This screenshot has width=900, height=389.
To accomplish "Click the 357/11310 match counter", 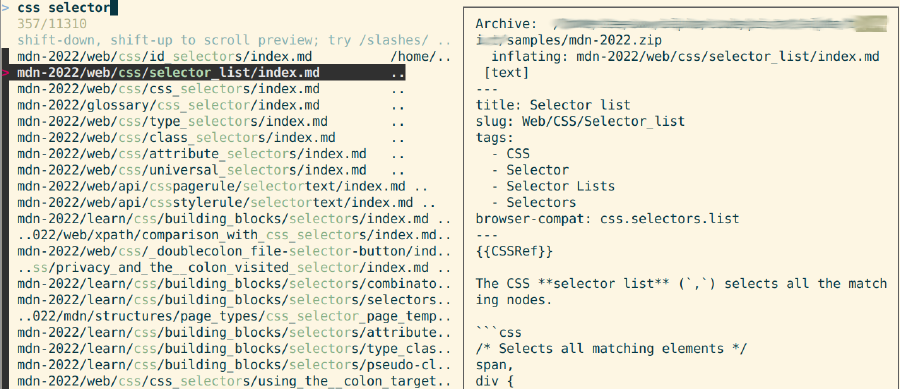I will point(52,24).
